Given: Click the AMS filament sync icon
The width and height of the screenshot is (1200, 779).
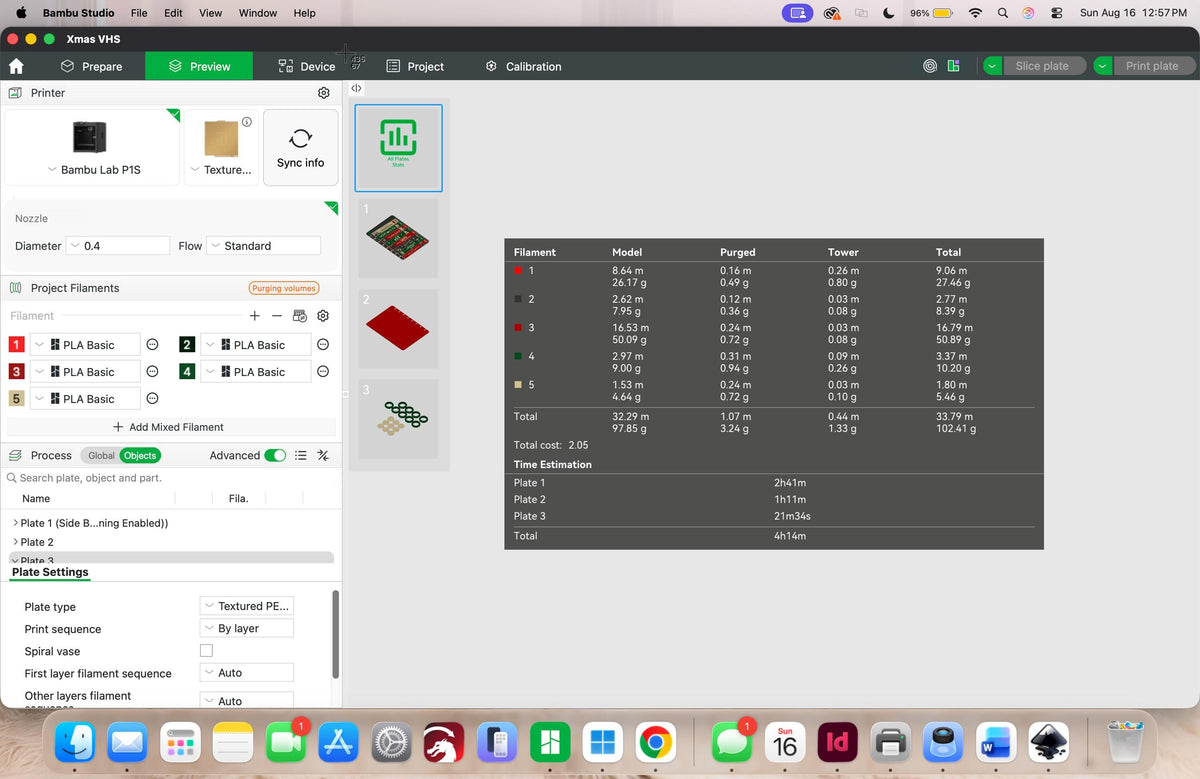Looking at the screenshot, I should tap(299, 316).
